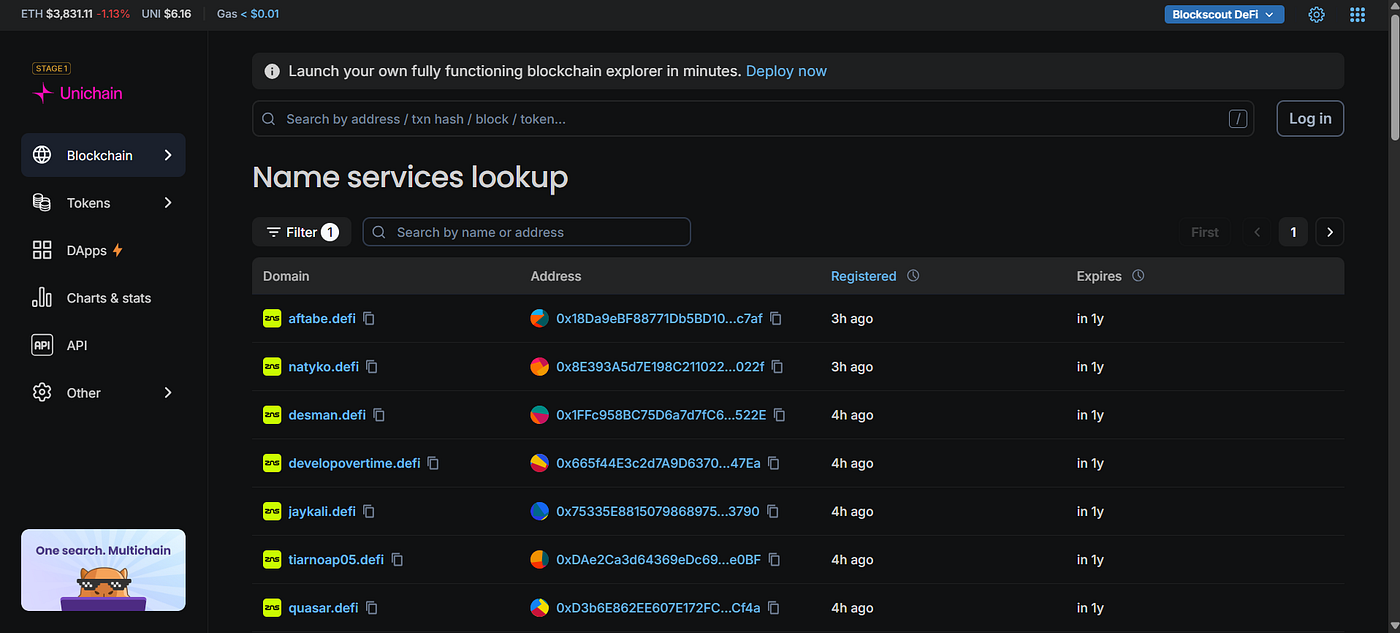Viewport: 1400px width, 633px height.
Task: Click the Deploy now link
Action: (786, 71)
